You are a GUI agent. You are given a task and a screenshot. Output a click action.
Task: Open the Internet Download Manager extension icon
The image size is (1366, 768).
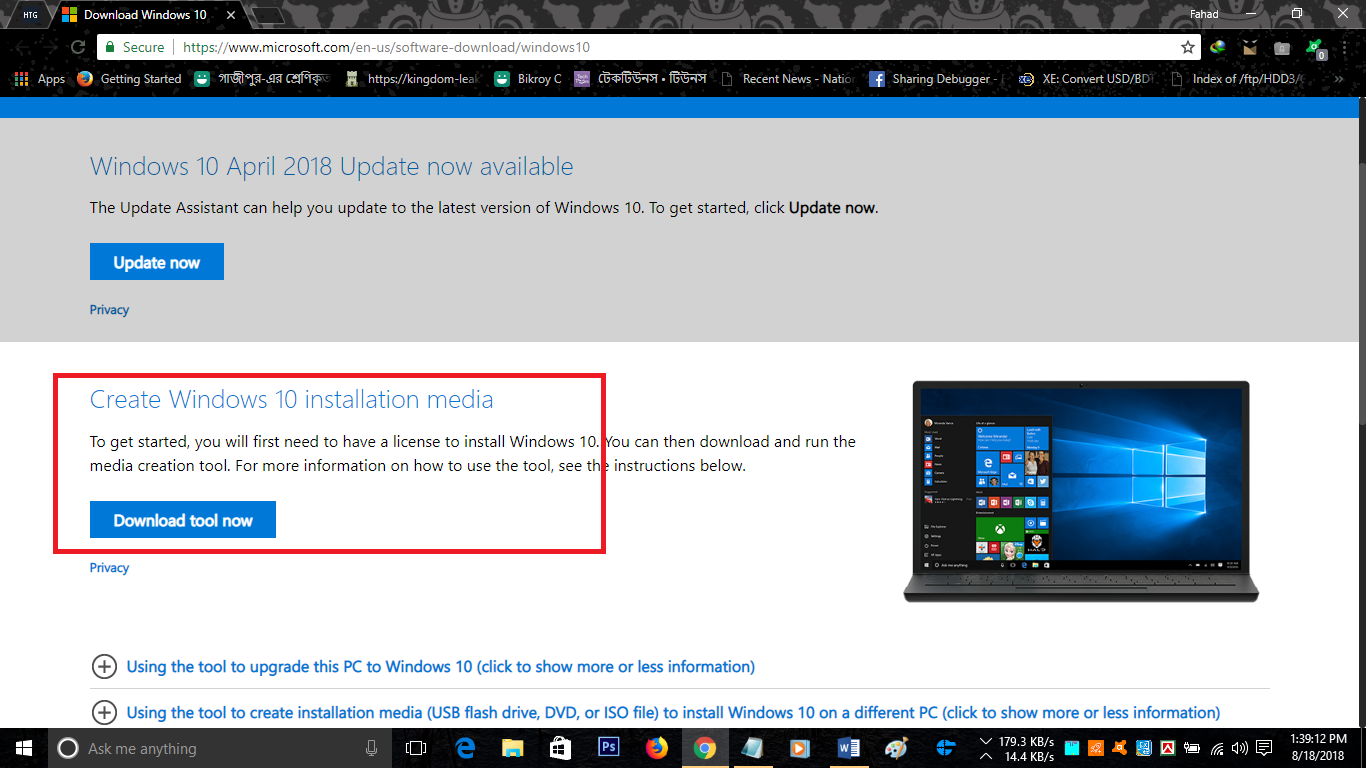1218,47
